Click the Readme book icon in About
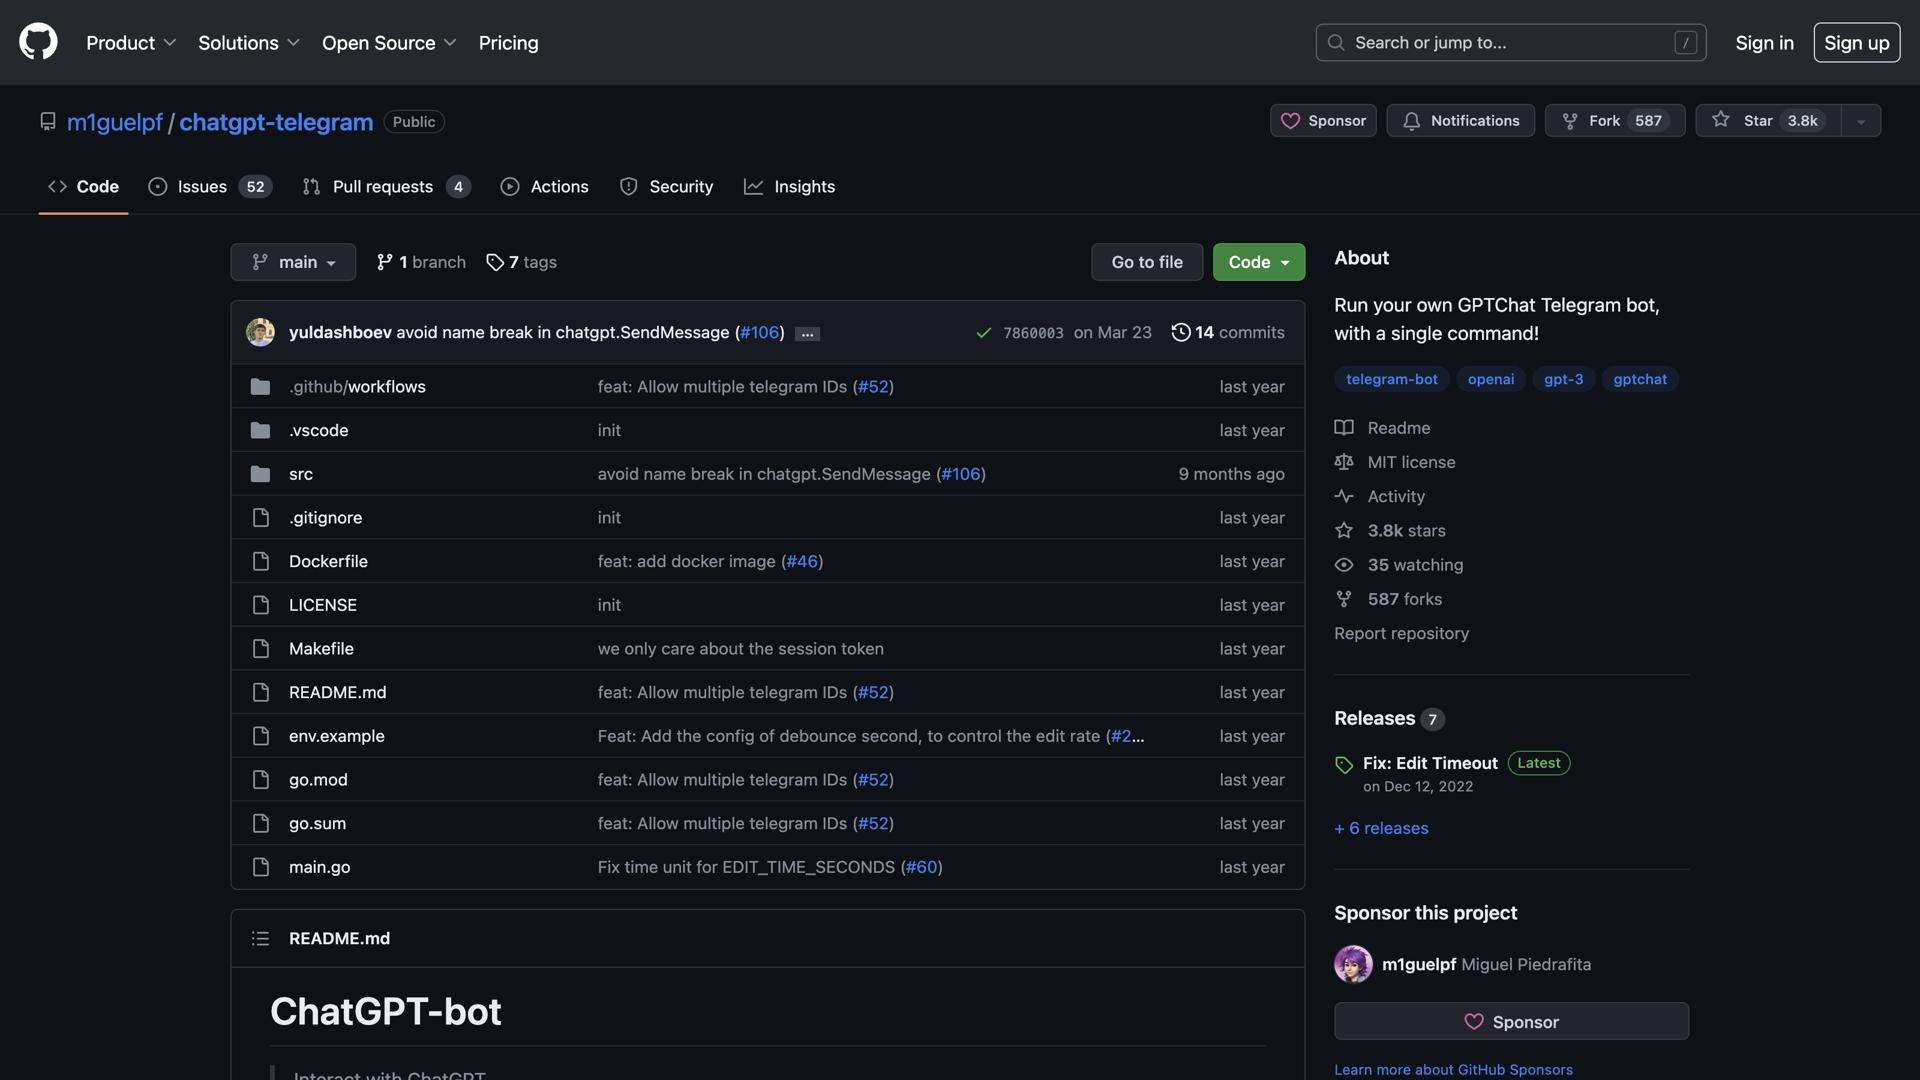The height and width of the screenshot is (1080, 1920). point(1343,427)
